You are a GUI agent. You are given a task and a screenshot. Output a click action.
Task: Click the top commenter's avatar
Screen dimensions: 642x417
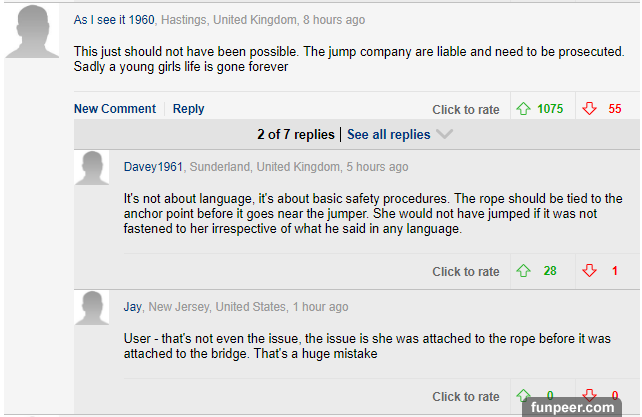click(x=31, y=31)
